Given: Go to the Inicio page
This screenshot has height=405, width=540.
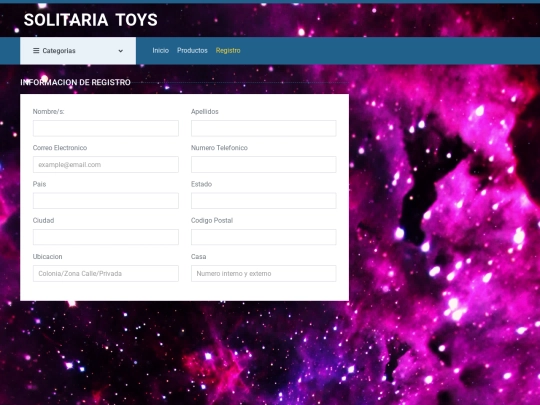Looking at the screenshot, I should (160, 50).
